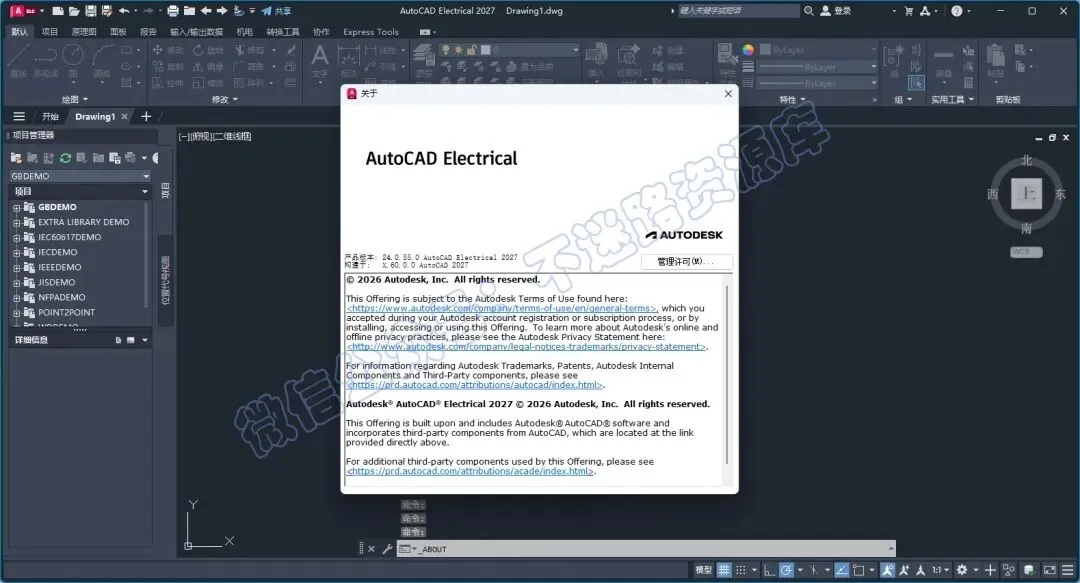The width and height of the screenshot is (1080, 583).
Task: Toggle object snap tracking in status bar
Action: tap(842, 570)
